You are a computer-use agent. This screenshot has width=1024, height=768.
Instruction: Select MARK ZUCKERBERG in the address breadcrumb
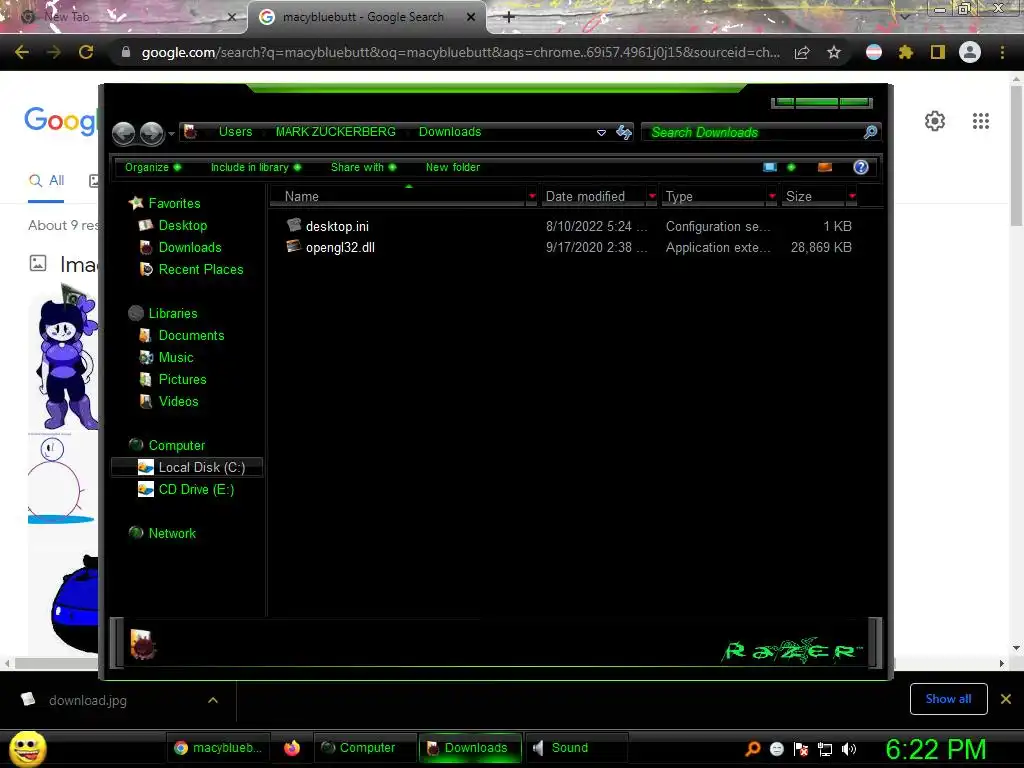[x=336, y=132]
